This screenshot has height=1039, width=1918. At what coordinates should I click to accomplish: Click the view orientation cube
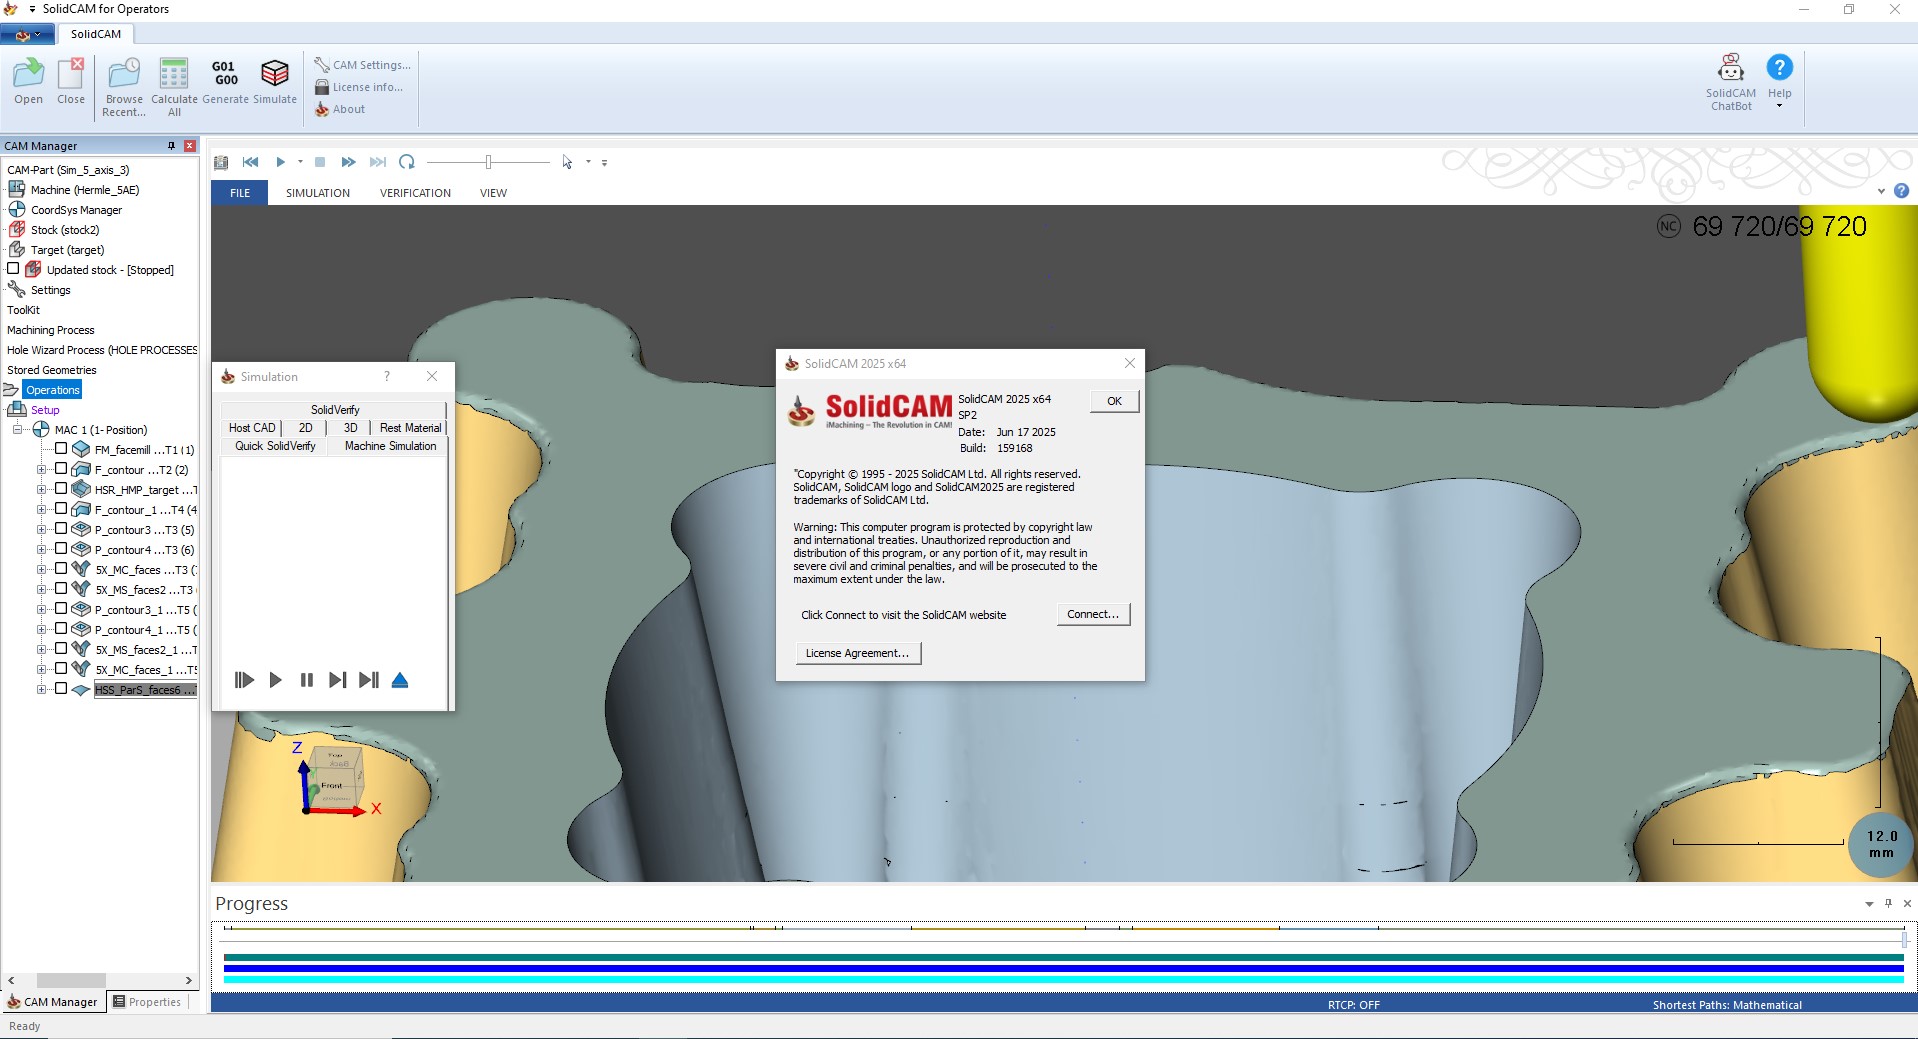tap(336, 776)
